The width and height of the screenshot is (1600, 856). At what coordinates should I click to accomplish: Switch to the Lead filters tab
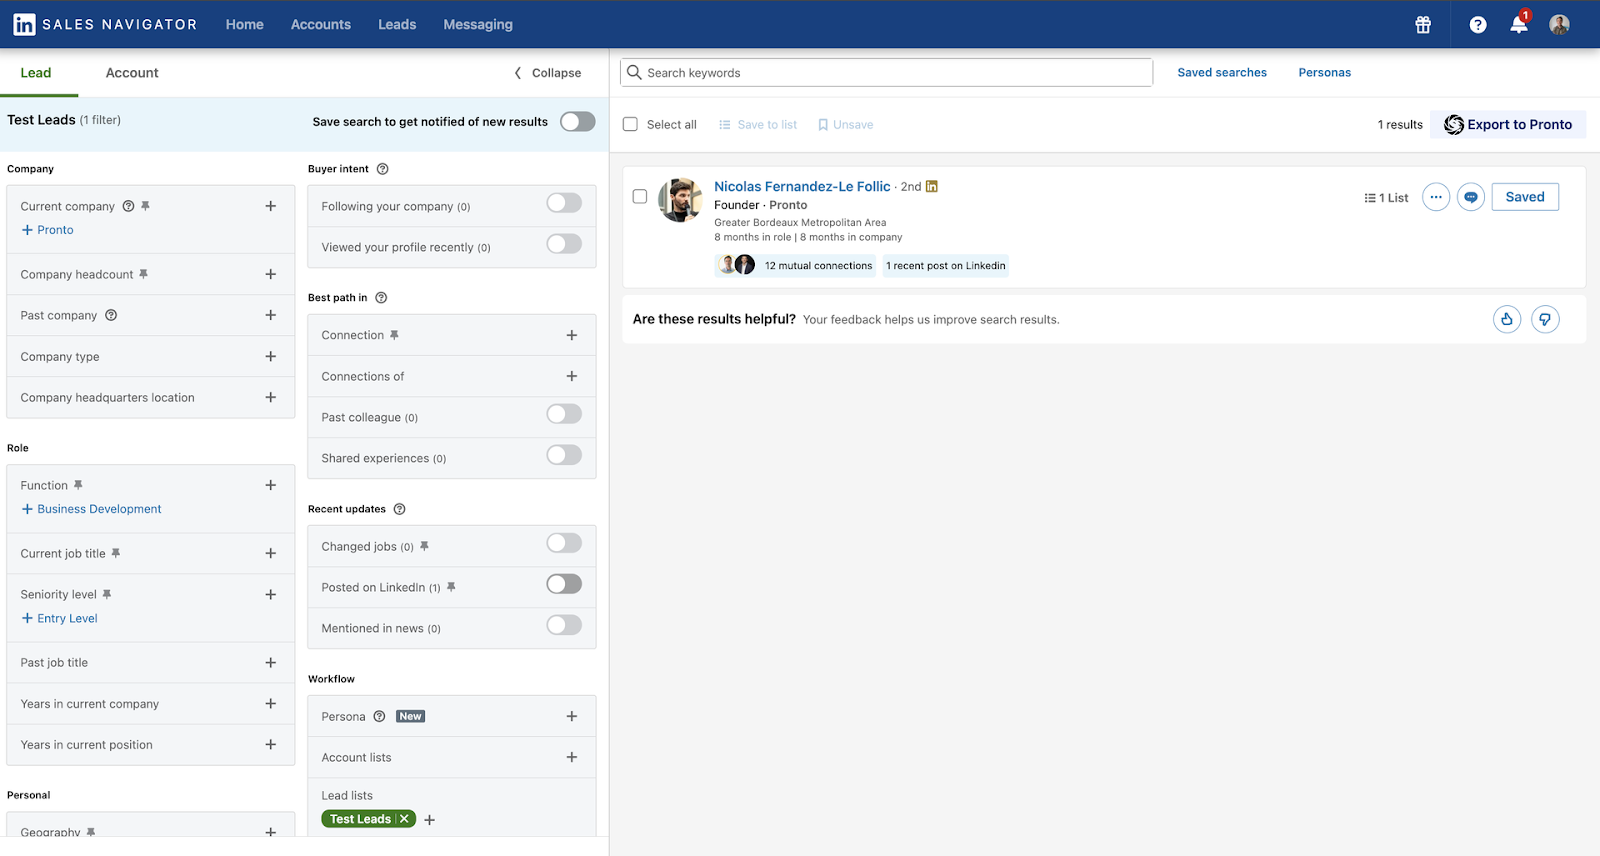click(36, 73)
